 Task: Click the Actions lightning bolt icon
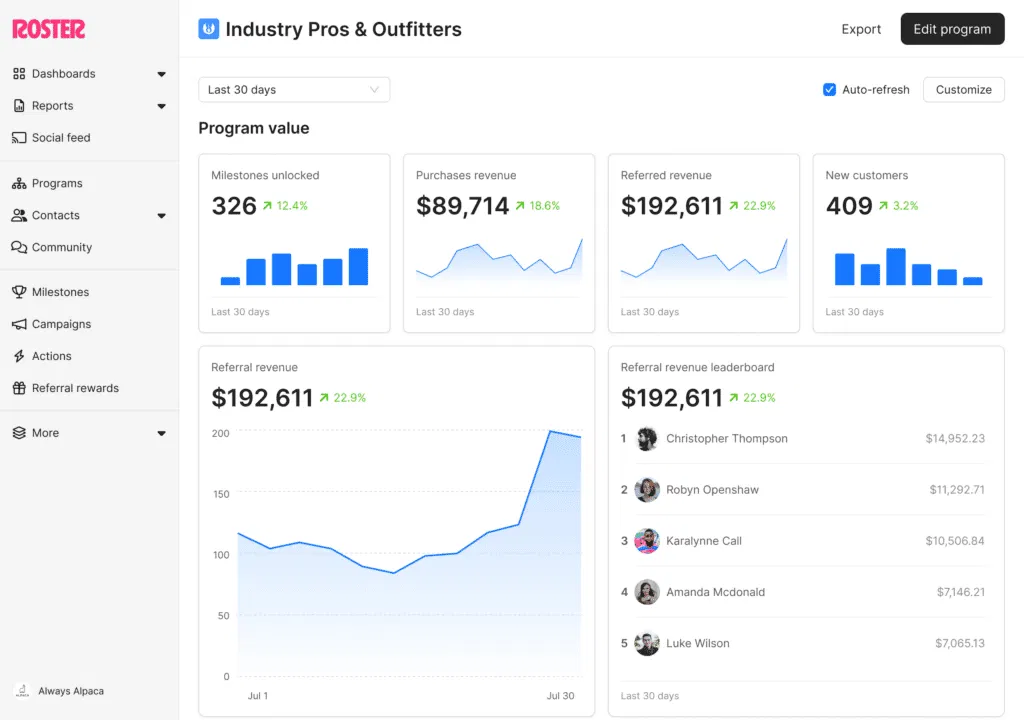point(19,356)
